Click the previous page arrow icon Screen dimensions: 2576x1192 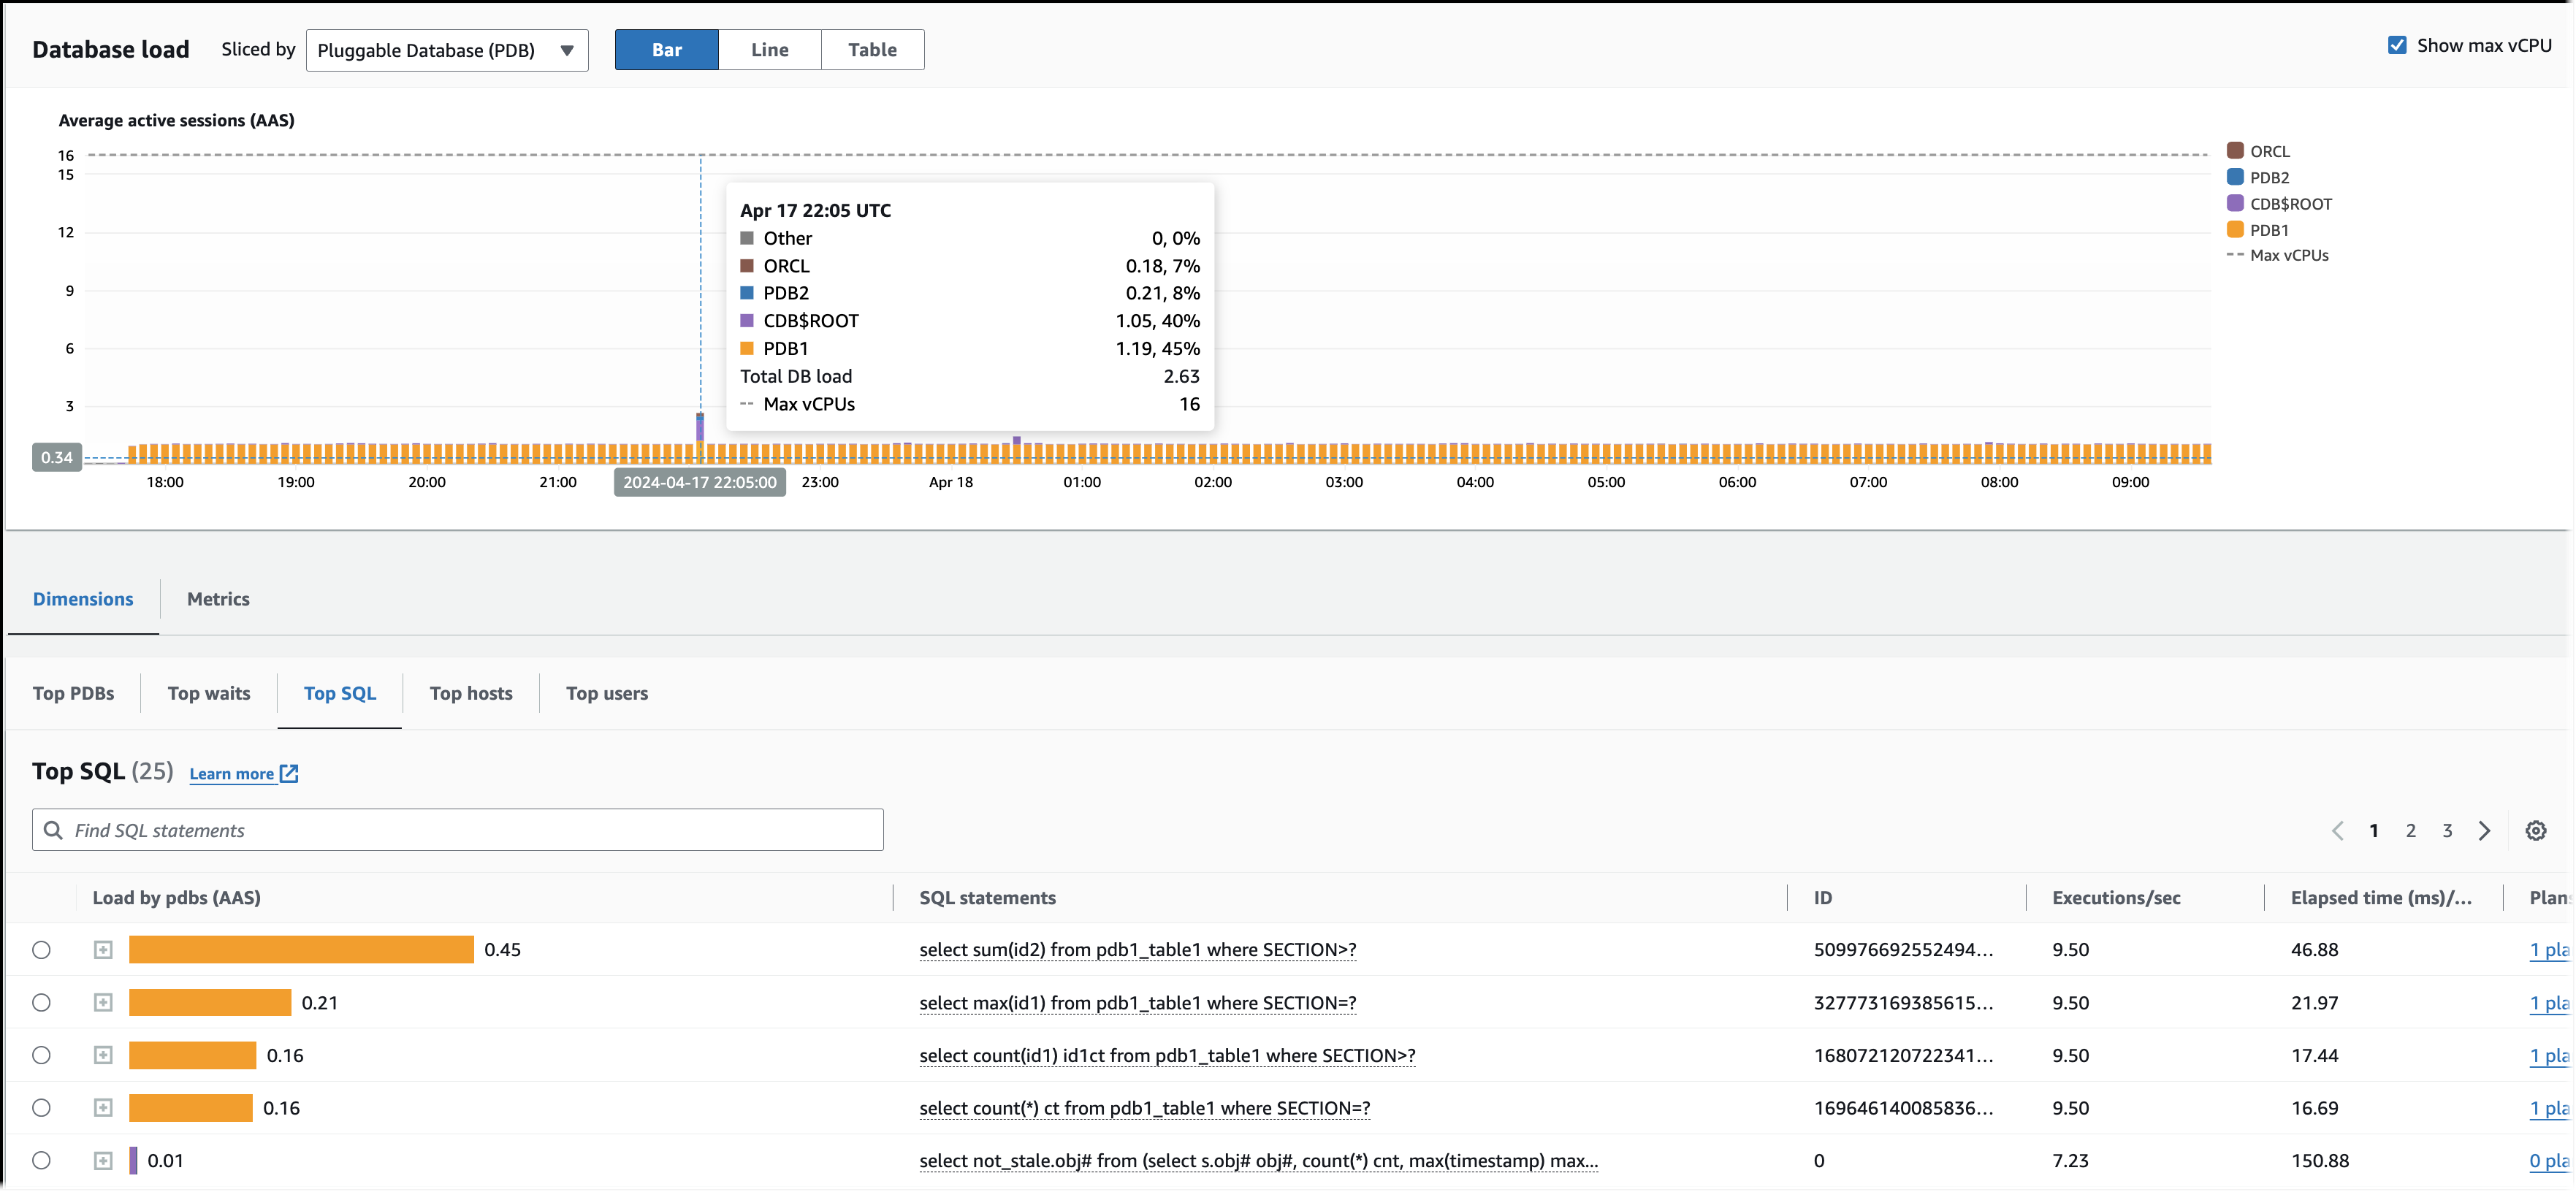[2334, 830]
